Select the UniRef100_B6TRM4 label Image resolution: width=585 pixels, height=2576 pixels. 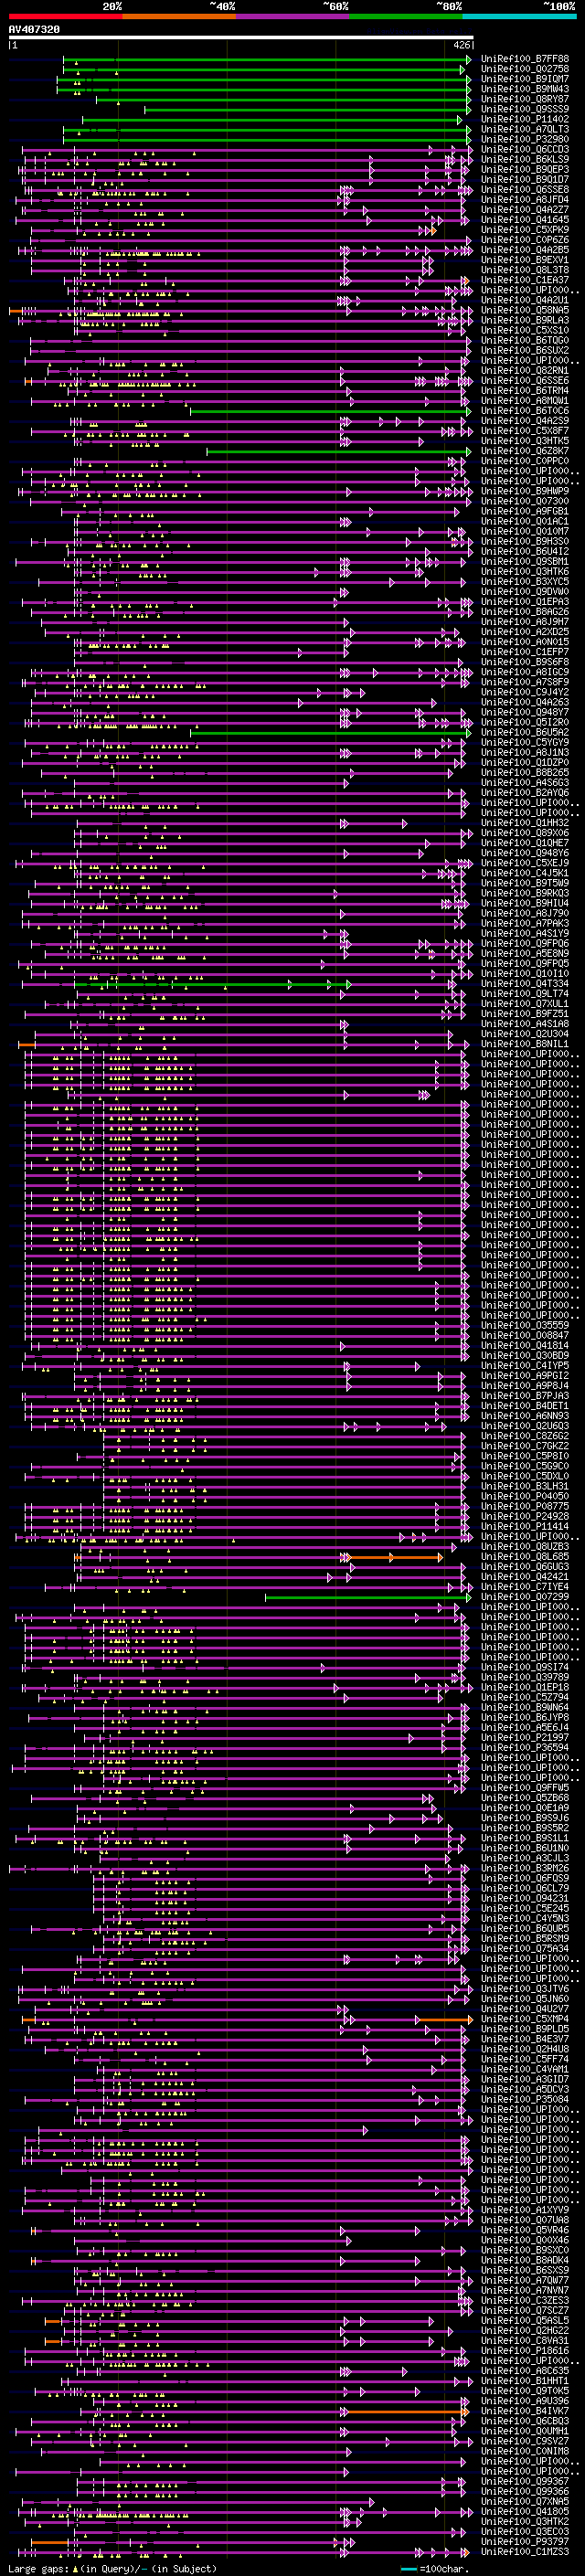pyautogui.click(x=525, y=390)
